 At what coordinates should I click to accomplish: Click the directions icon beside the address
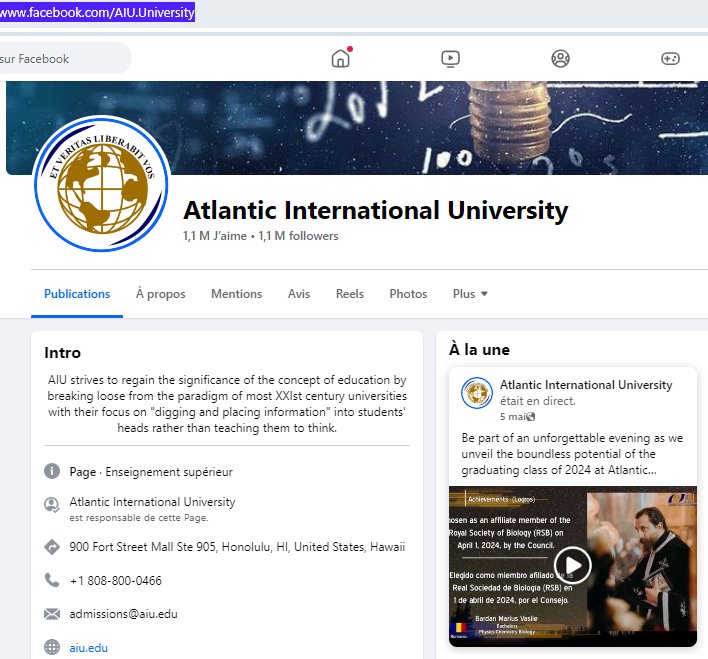52,547
